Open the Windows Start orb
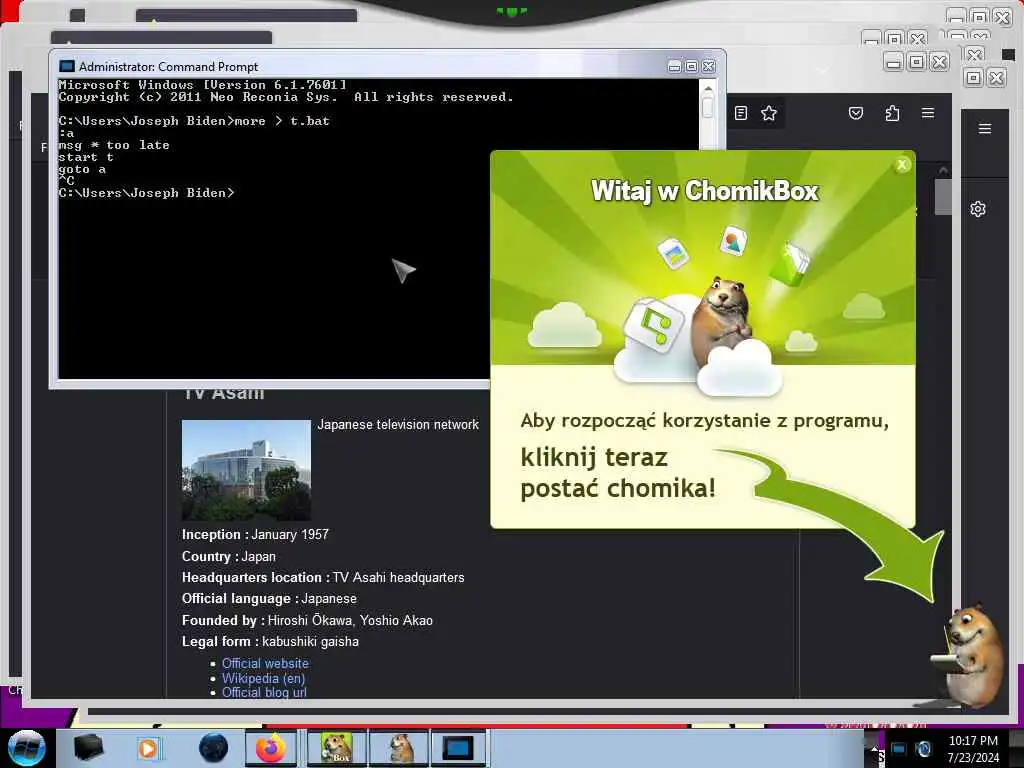The height and width of the screenshot is (768, 1024). pos(26,748)
